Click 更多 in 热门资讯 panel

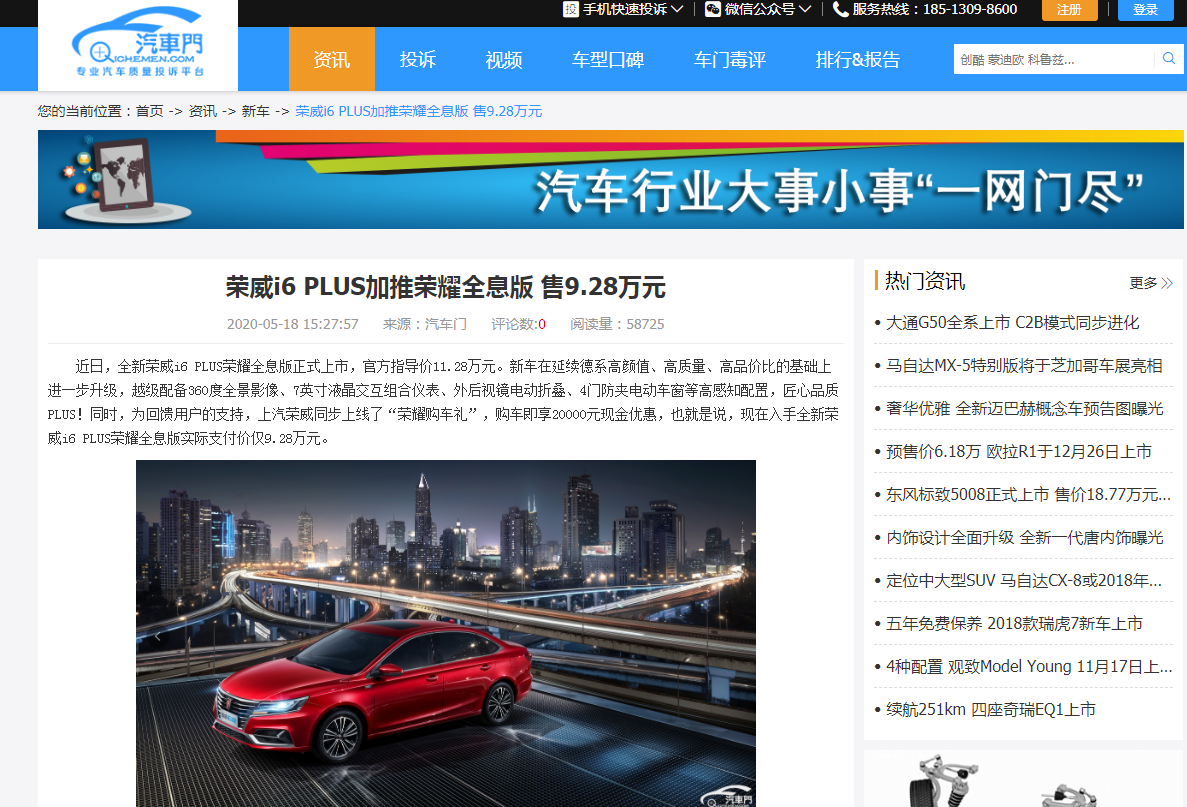1143,283
